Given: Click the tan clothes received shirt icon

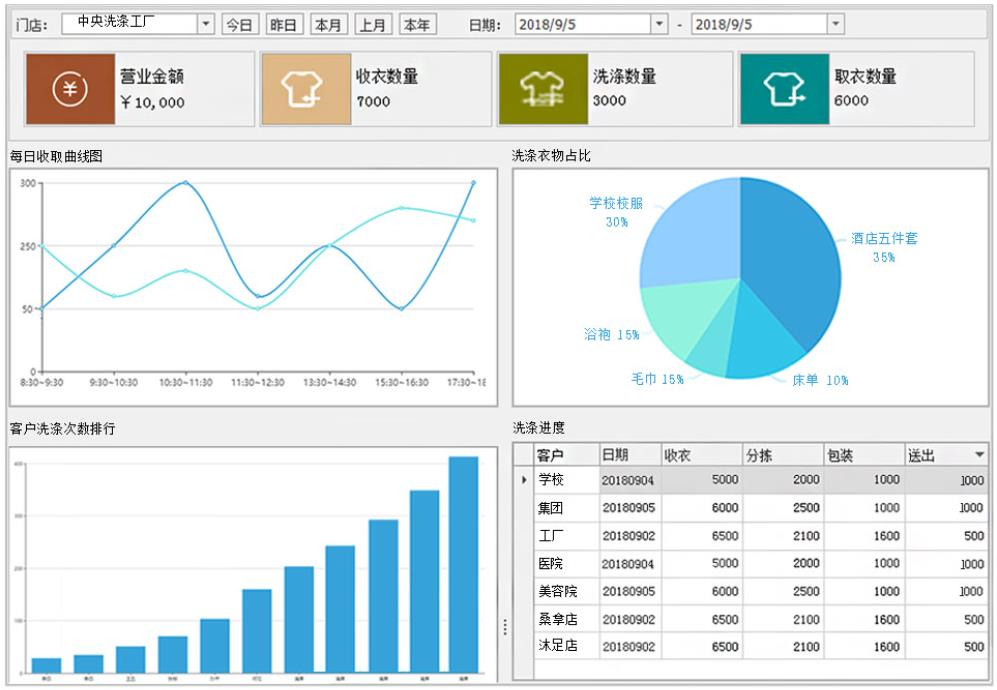Looking at the screenshot, I should 306,89.
